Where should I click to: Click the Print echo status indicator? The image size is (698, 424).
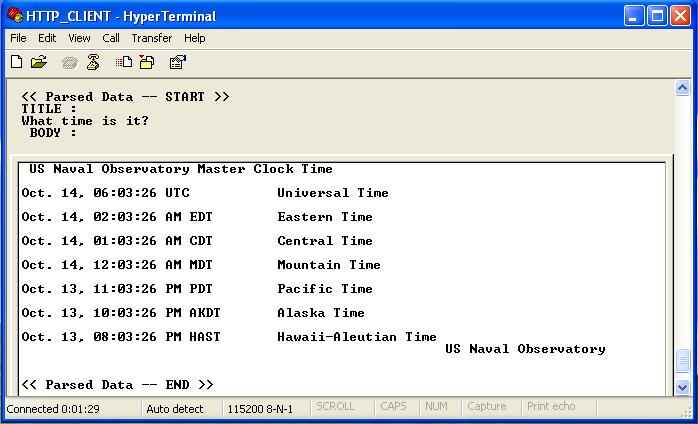(x=551, y=407)
